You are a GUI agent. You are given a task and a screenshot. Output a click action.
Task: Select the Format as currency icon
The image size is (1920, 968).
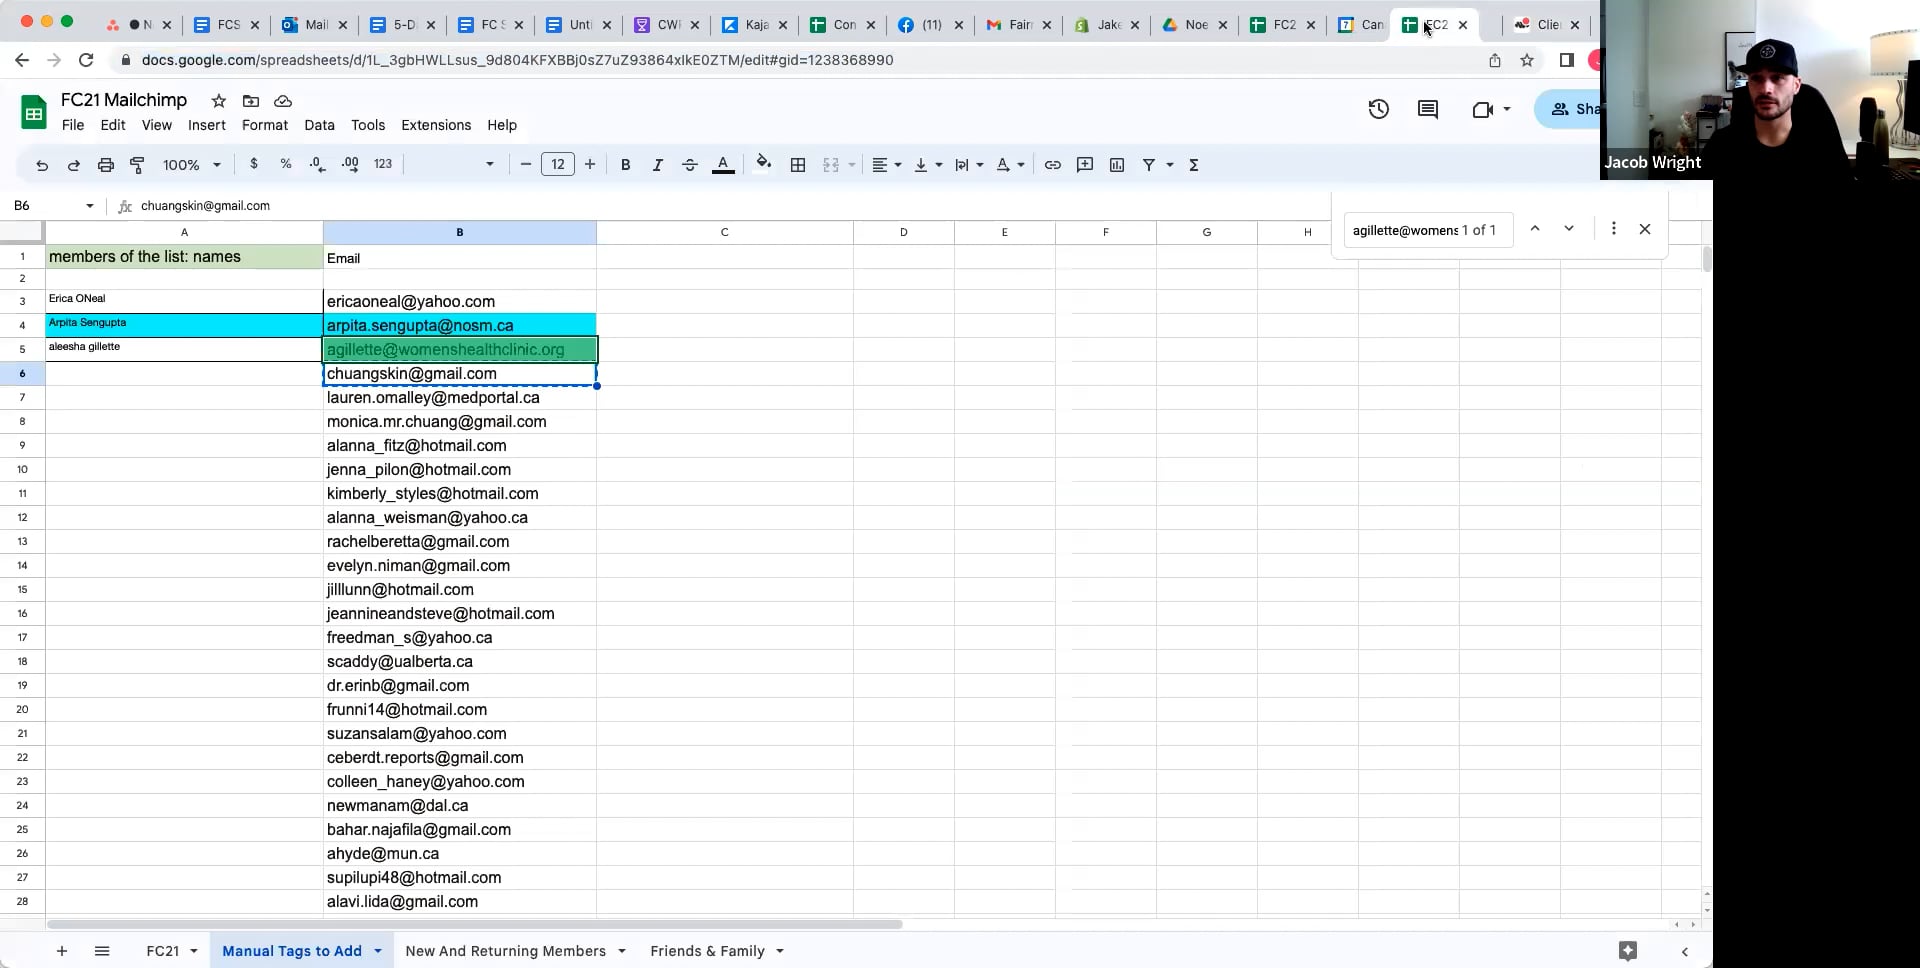pos(254,164)
